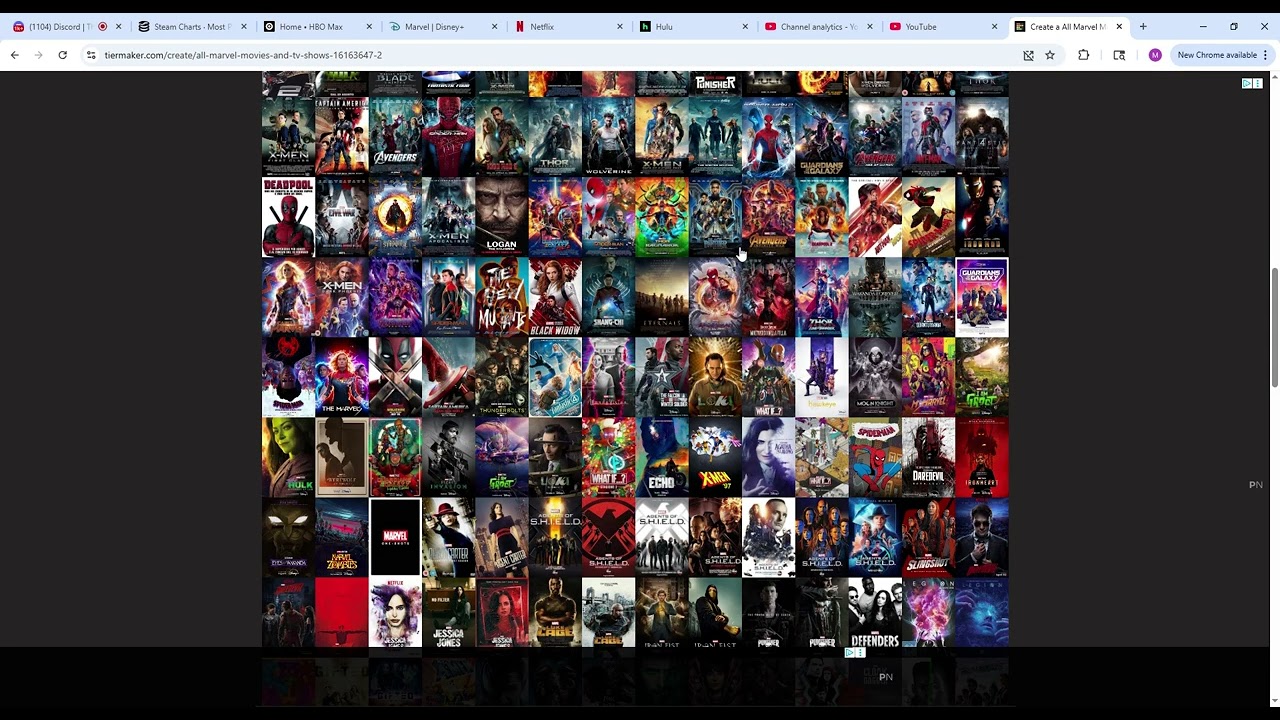Open a new browser tab
This screenshot has height=720, width=1280.
click(x=1143, y=27)
